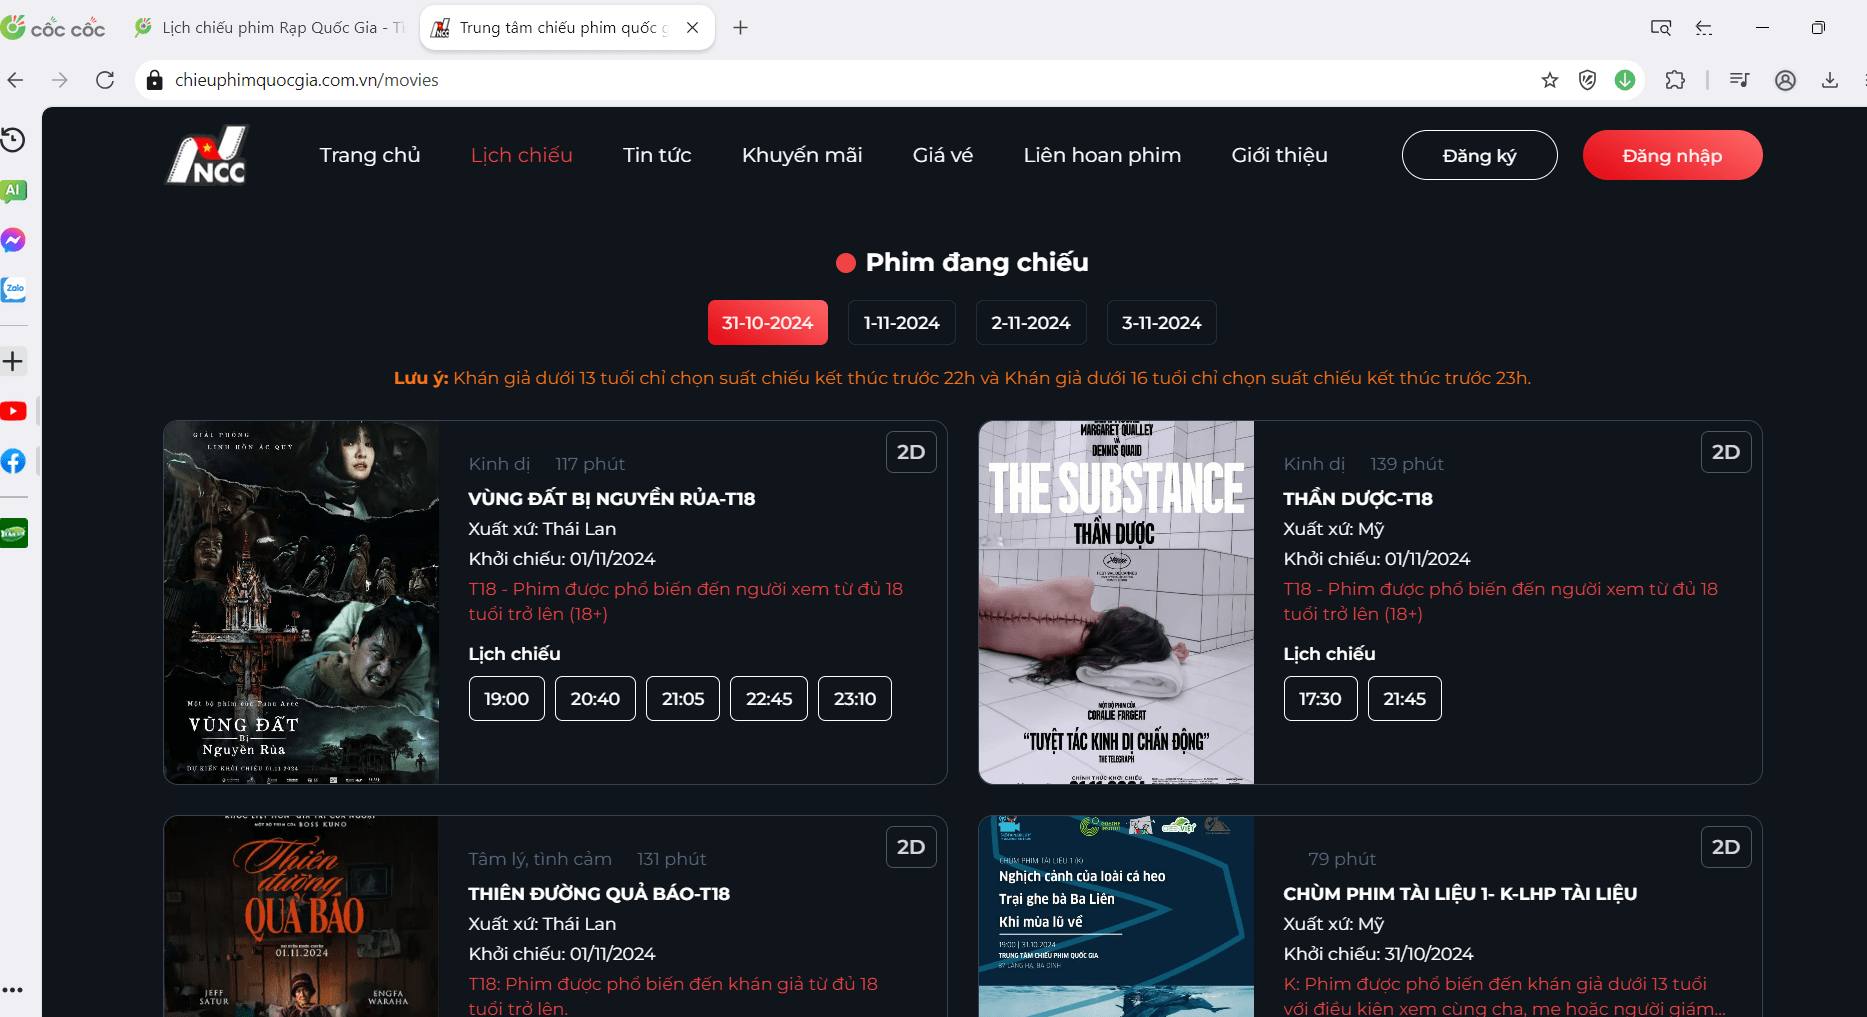The image size is (1867, 1017).
Task: Select the 3-11-2024 date tab
Action: [x=1161, y=323]
